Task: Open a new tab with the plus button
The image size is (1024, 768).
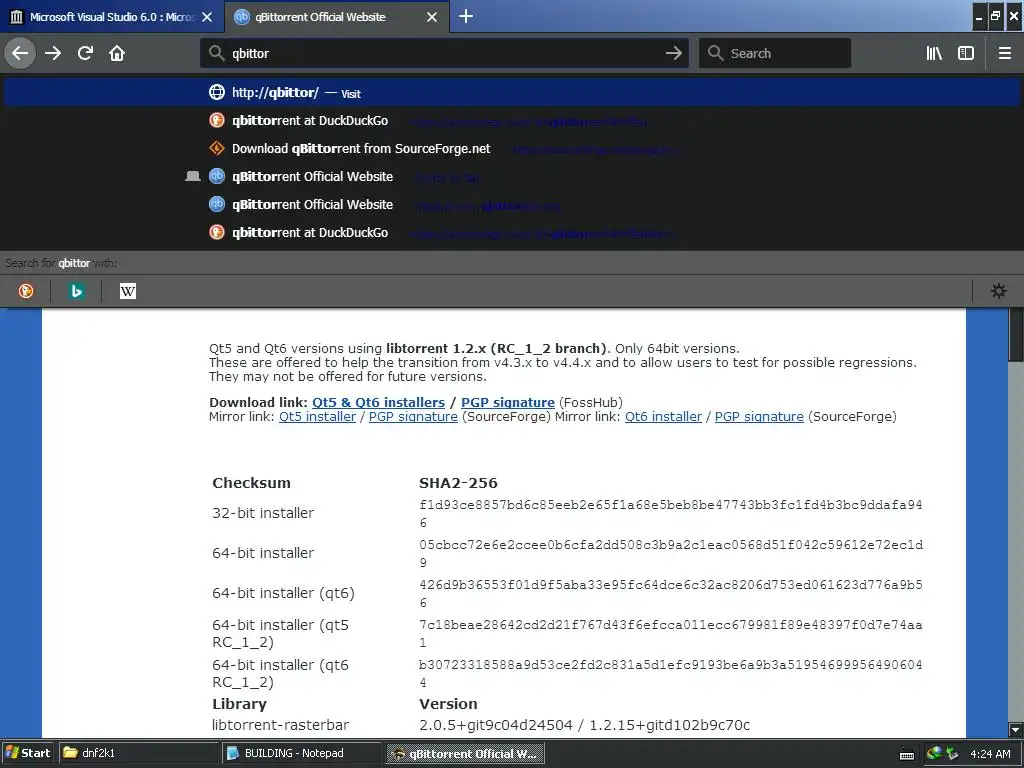Action: [466, 16]
